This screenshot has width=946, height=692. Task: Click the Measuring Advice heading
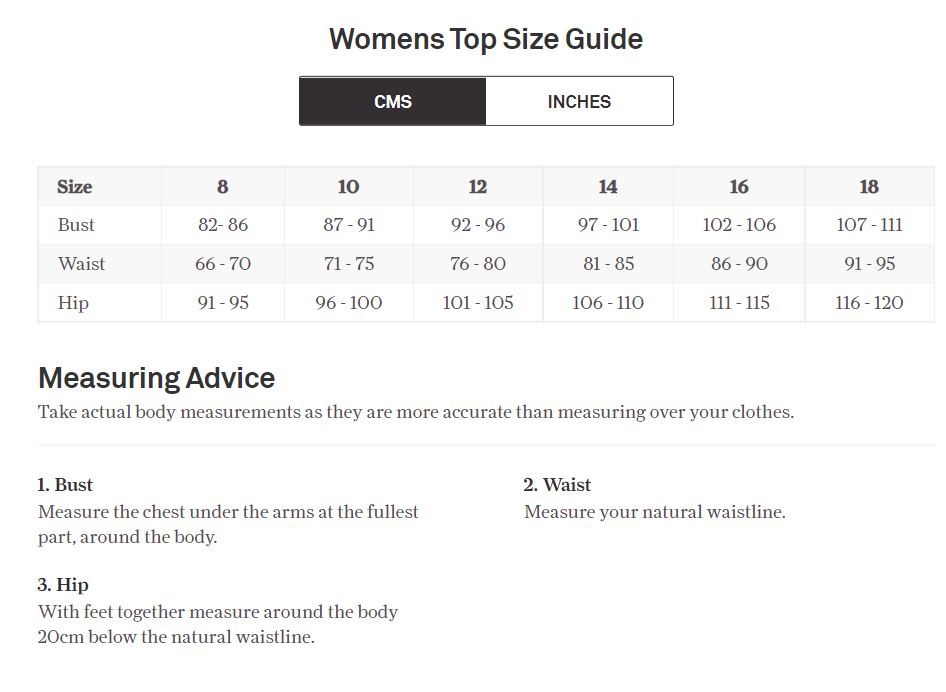coord(156,378)
